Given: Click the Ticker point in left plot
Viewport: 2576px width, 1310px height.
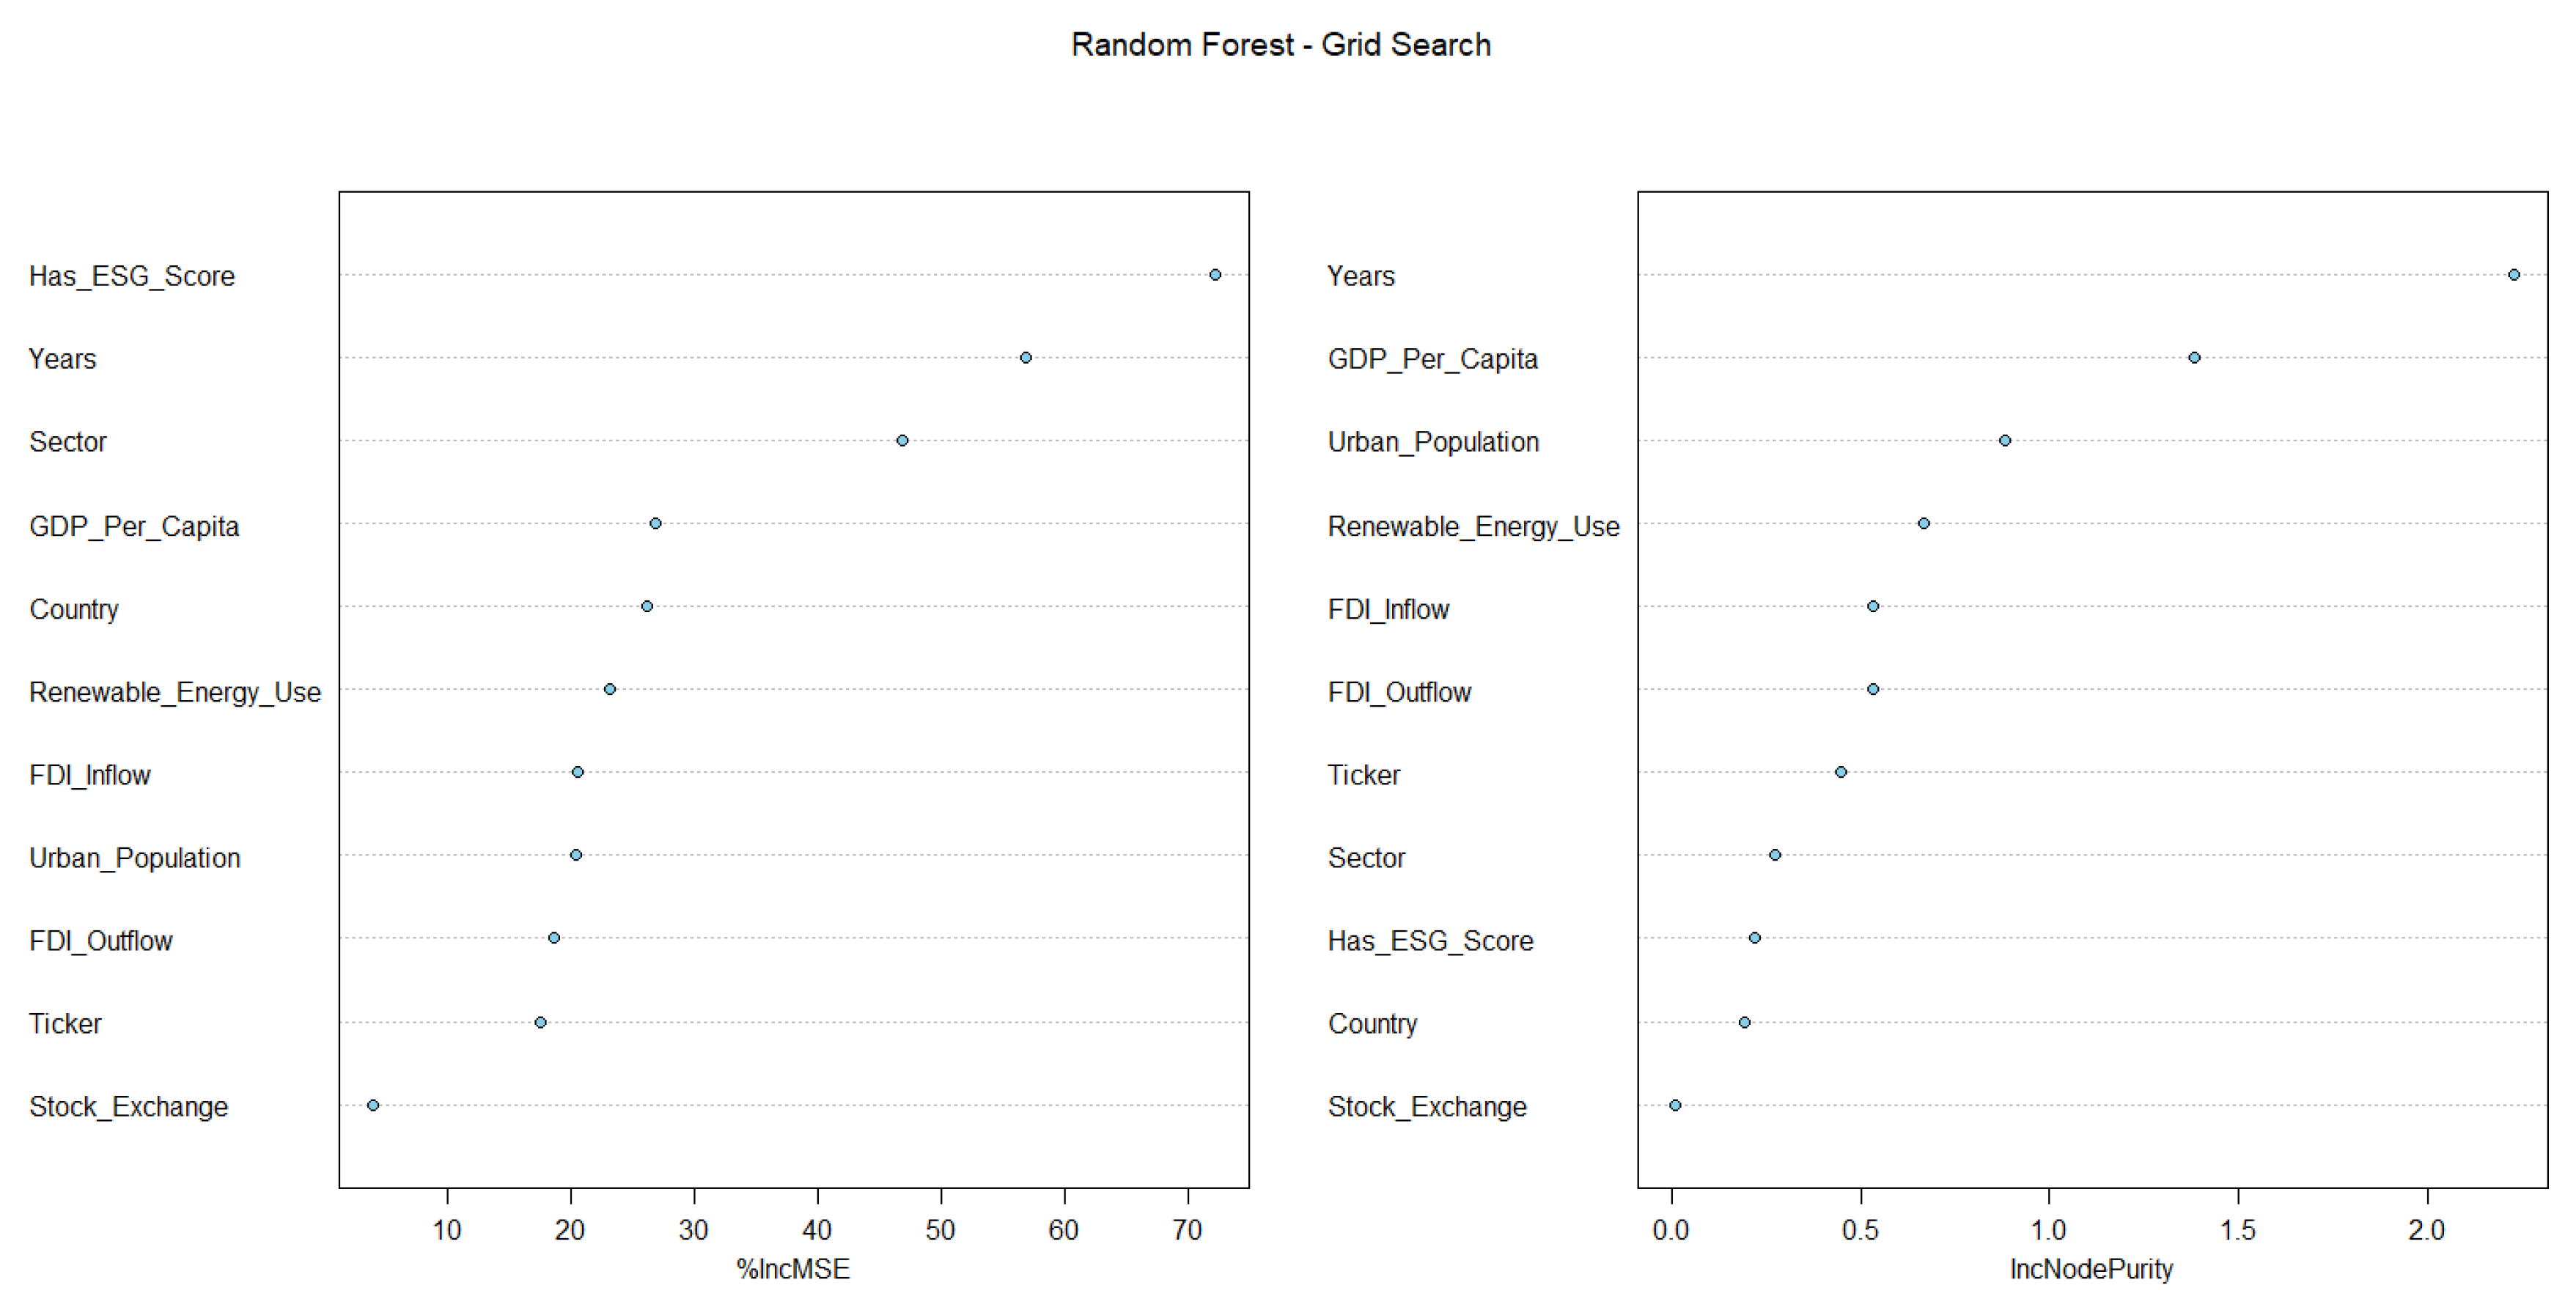Looking at the screenshot, I should click(x=540, y=1022).
